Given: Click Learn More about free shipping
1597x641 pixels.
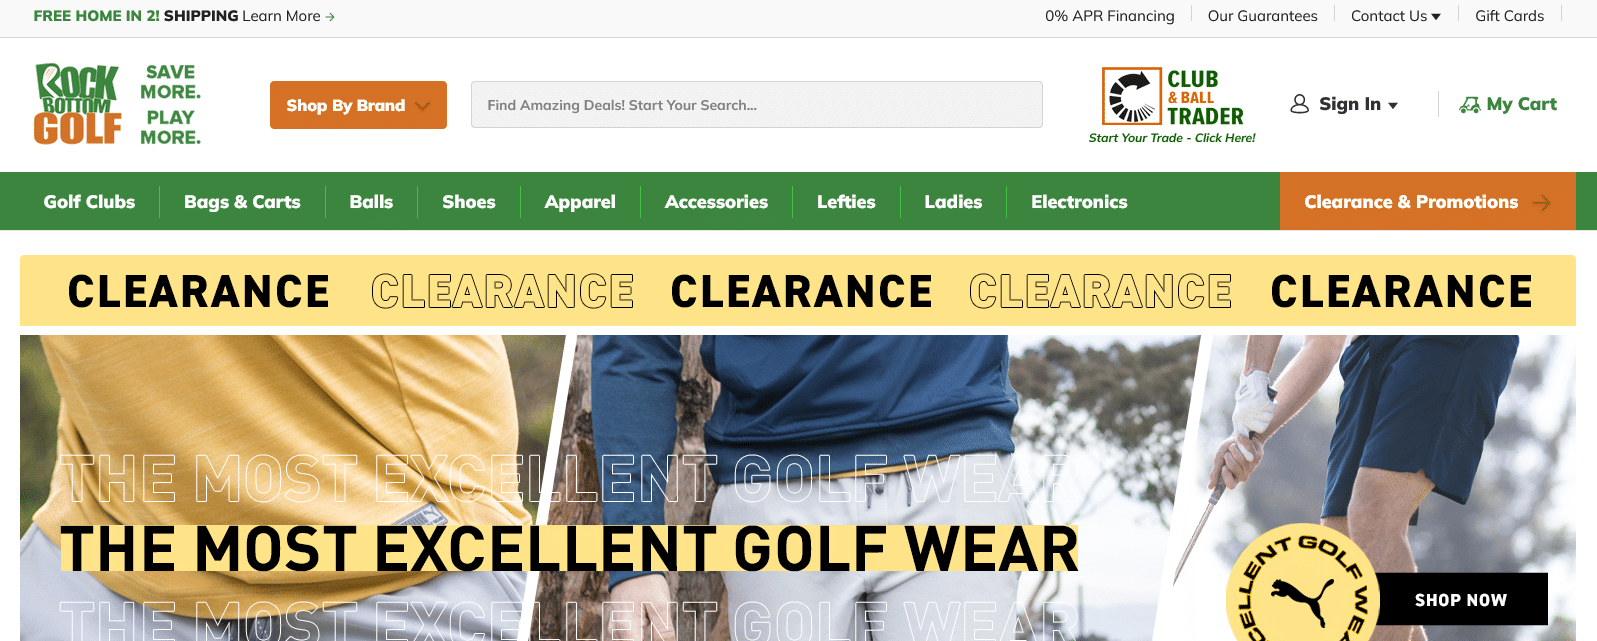Looking at the screenshot, I should pyautogui.click(x=281, y=16).
